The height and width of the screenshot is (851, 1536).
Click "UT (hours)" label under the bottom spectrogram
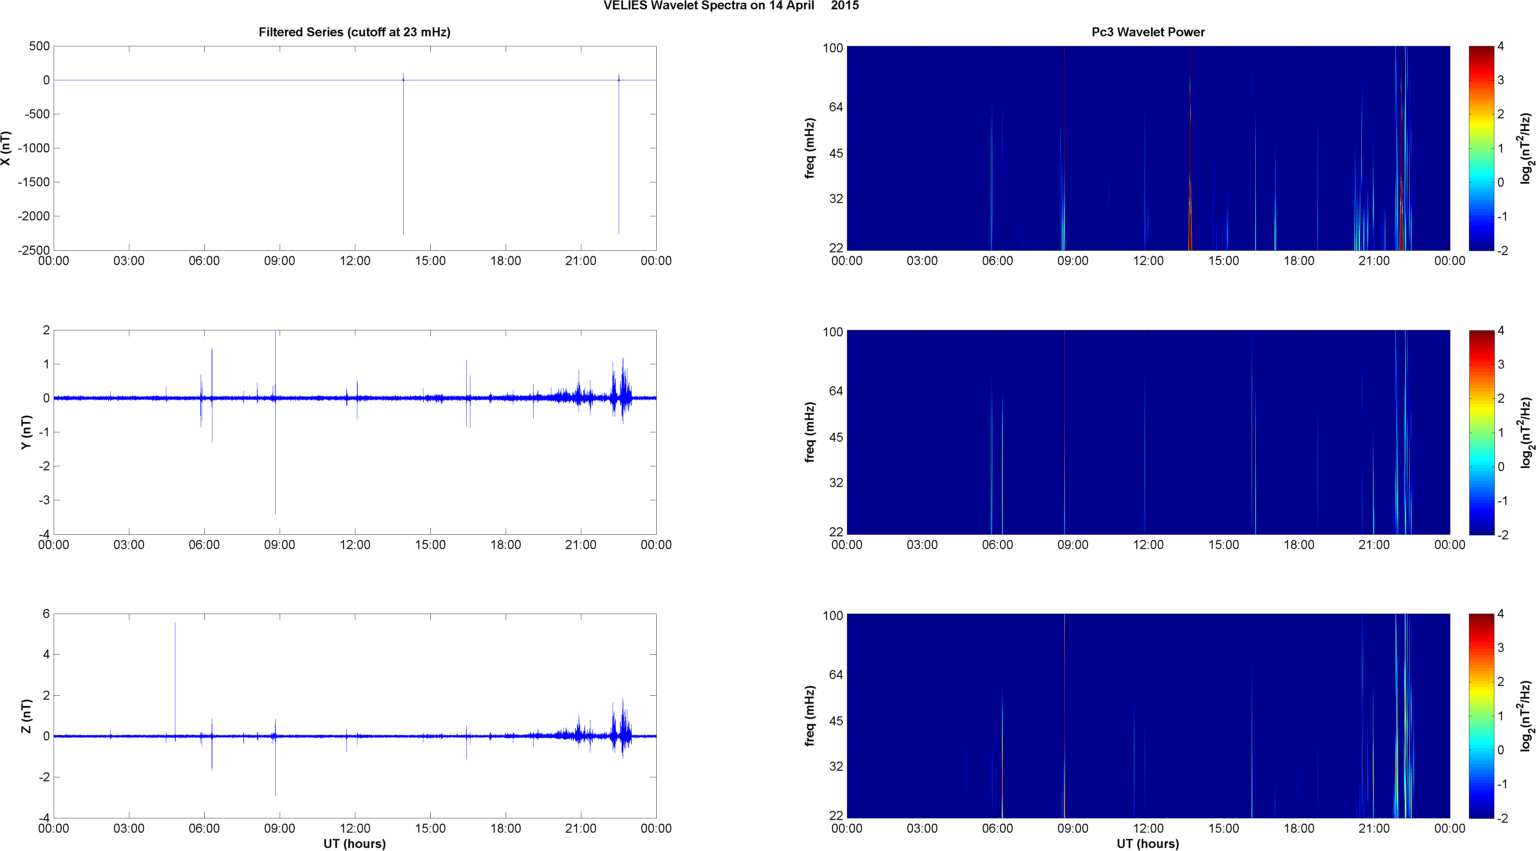pos(1148,844)
